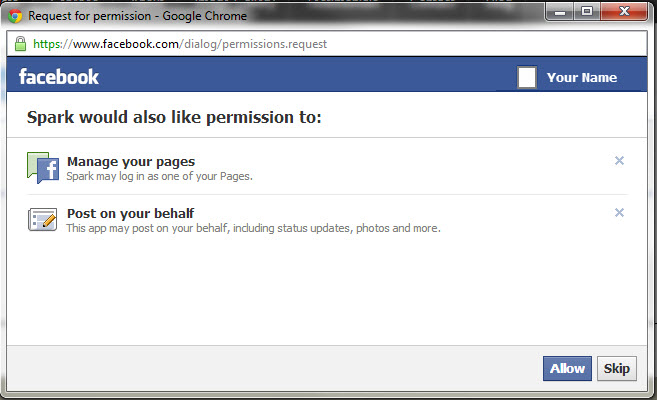Remove the Post on your behalf permission
The height and width of the screenshot is (400, 657).
tap(619, 212)
